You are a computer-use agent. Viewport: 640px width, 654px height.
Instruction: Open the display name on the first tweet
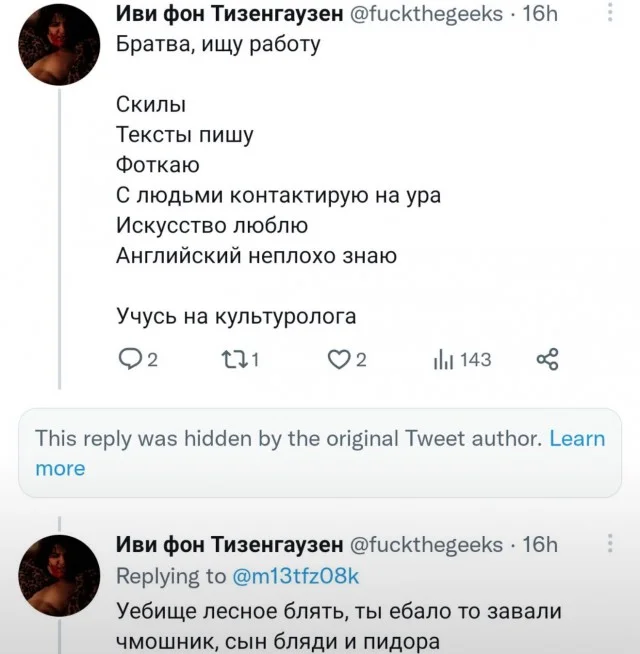tap(230, 14)
